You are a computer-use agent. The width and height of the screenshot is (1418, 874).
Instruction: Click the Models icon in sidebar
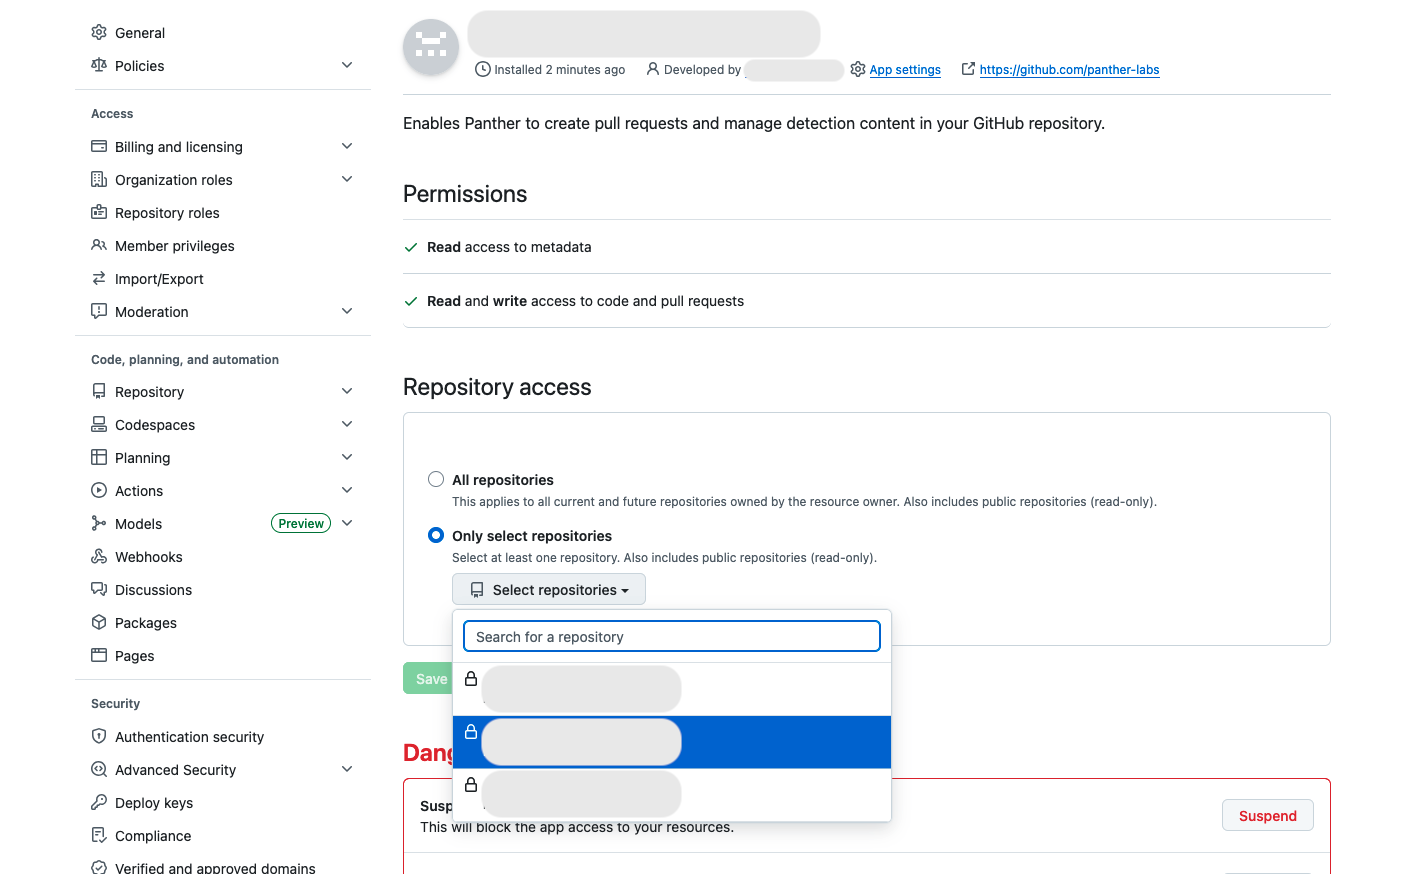click(x=99, y=523)
